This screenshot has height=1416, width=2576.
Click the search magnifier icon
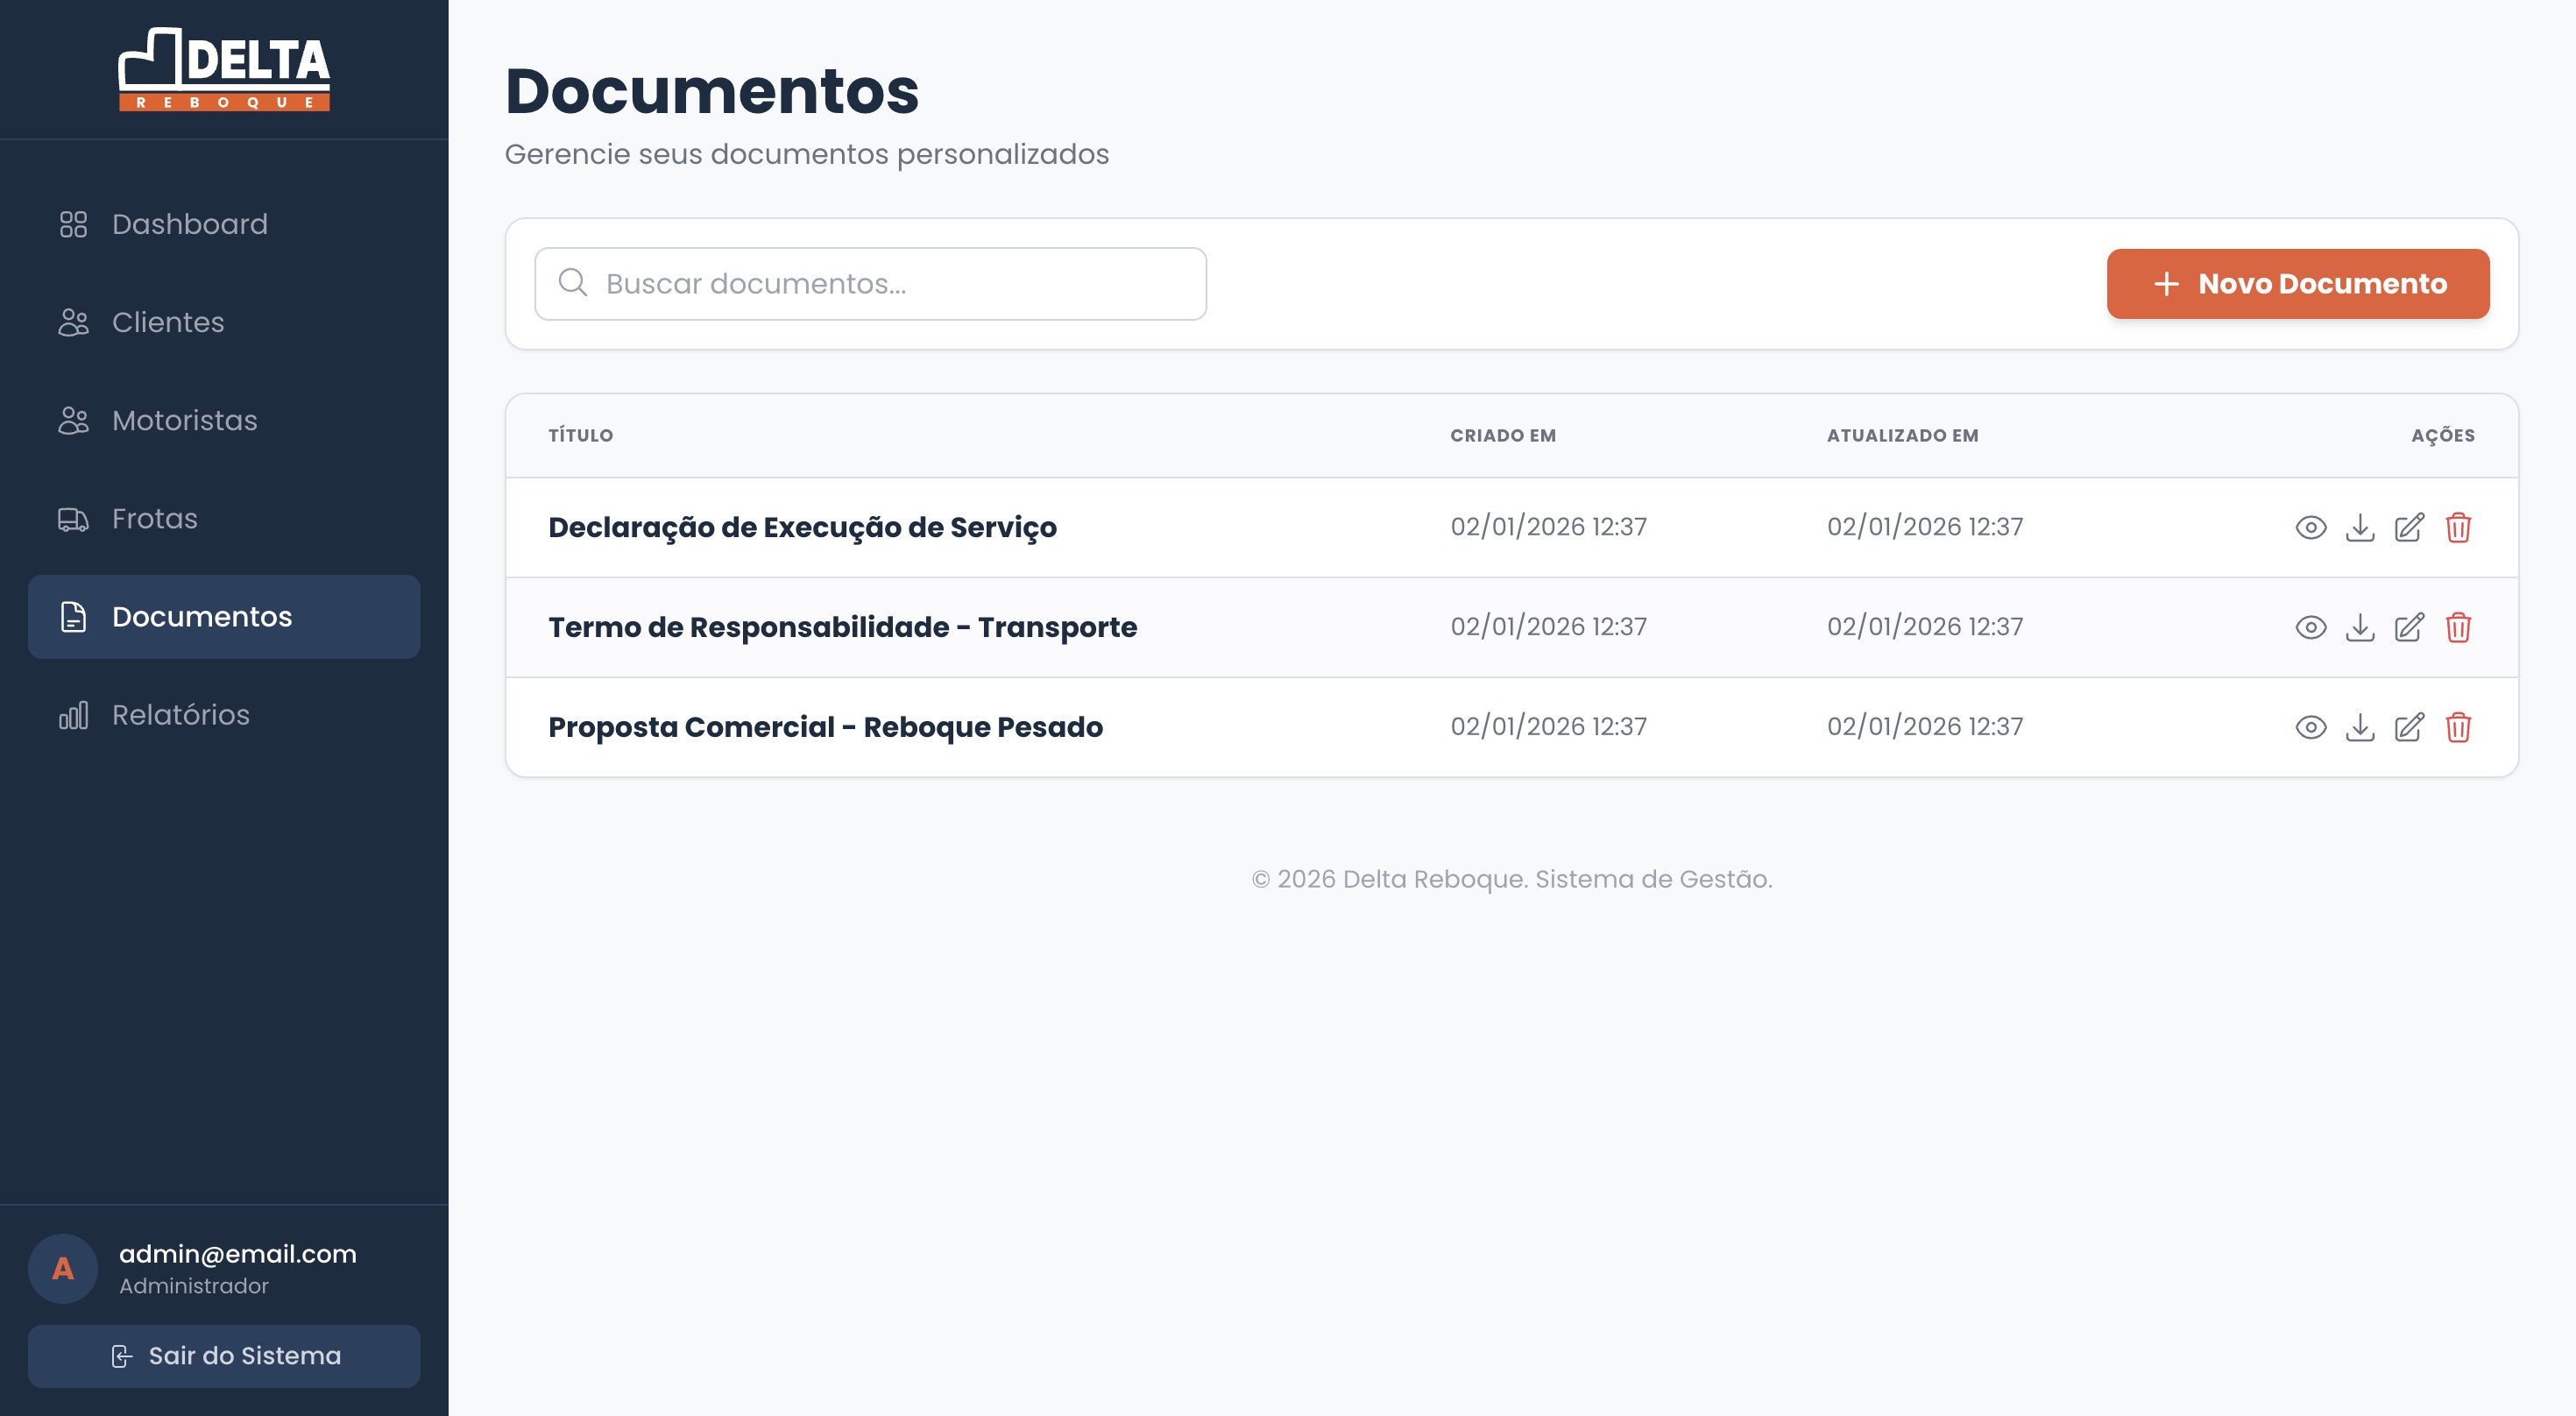pos(573,283)
